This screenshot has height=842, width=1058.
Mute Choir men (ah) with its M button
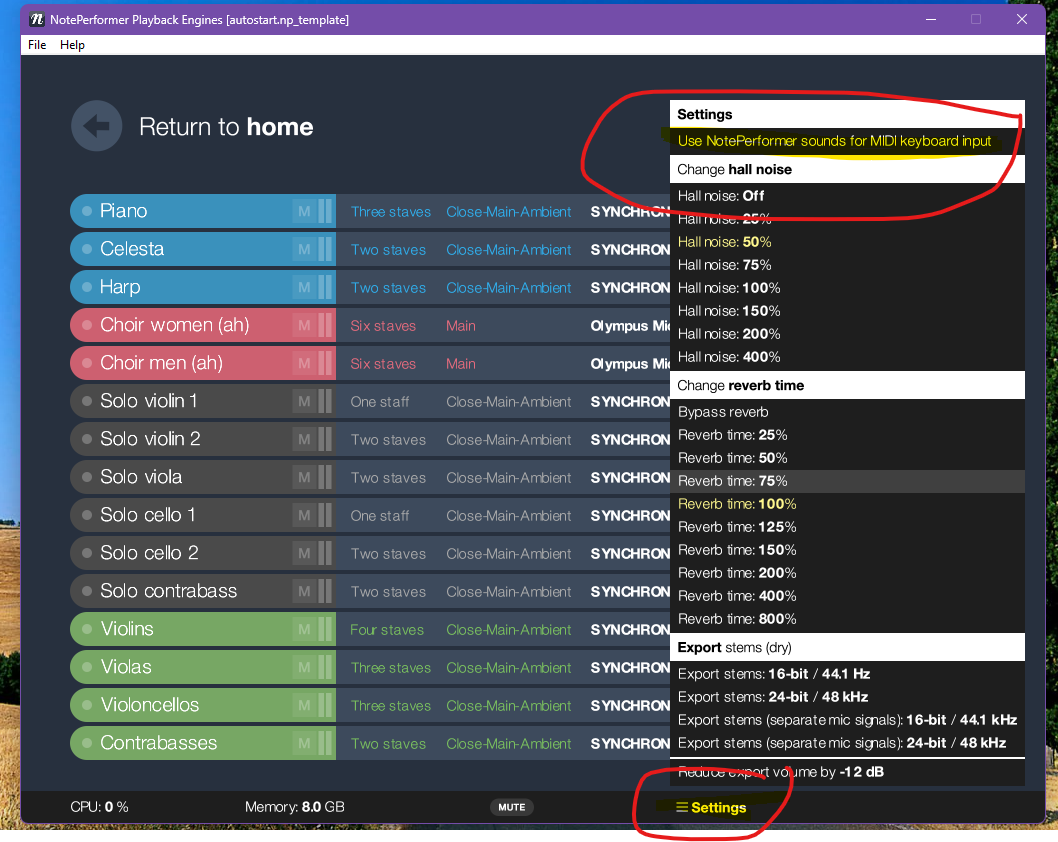[x=304, y=363]
